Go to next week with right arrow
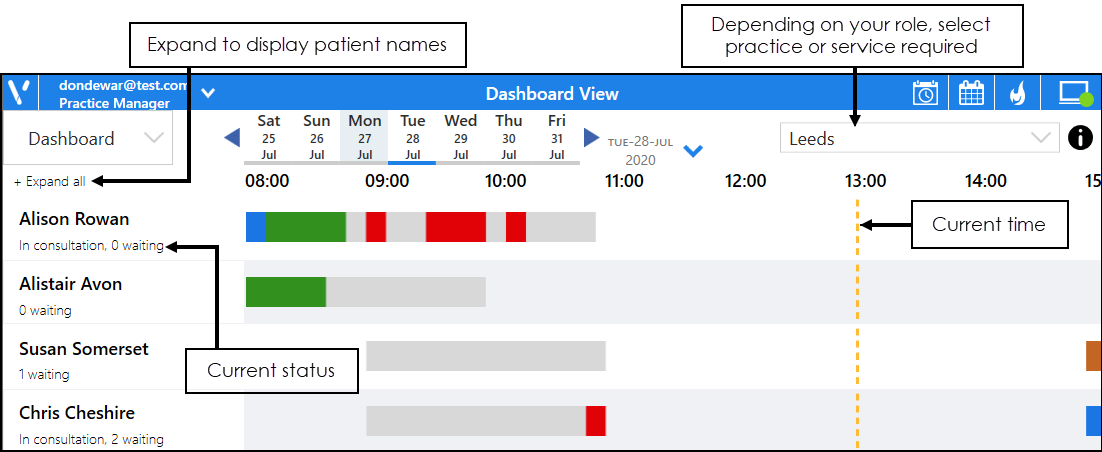Screen dimensions: 1102x452 [592, 137]
